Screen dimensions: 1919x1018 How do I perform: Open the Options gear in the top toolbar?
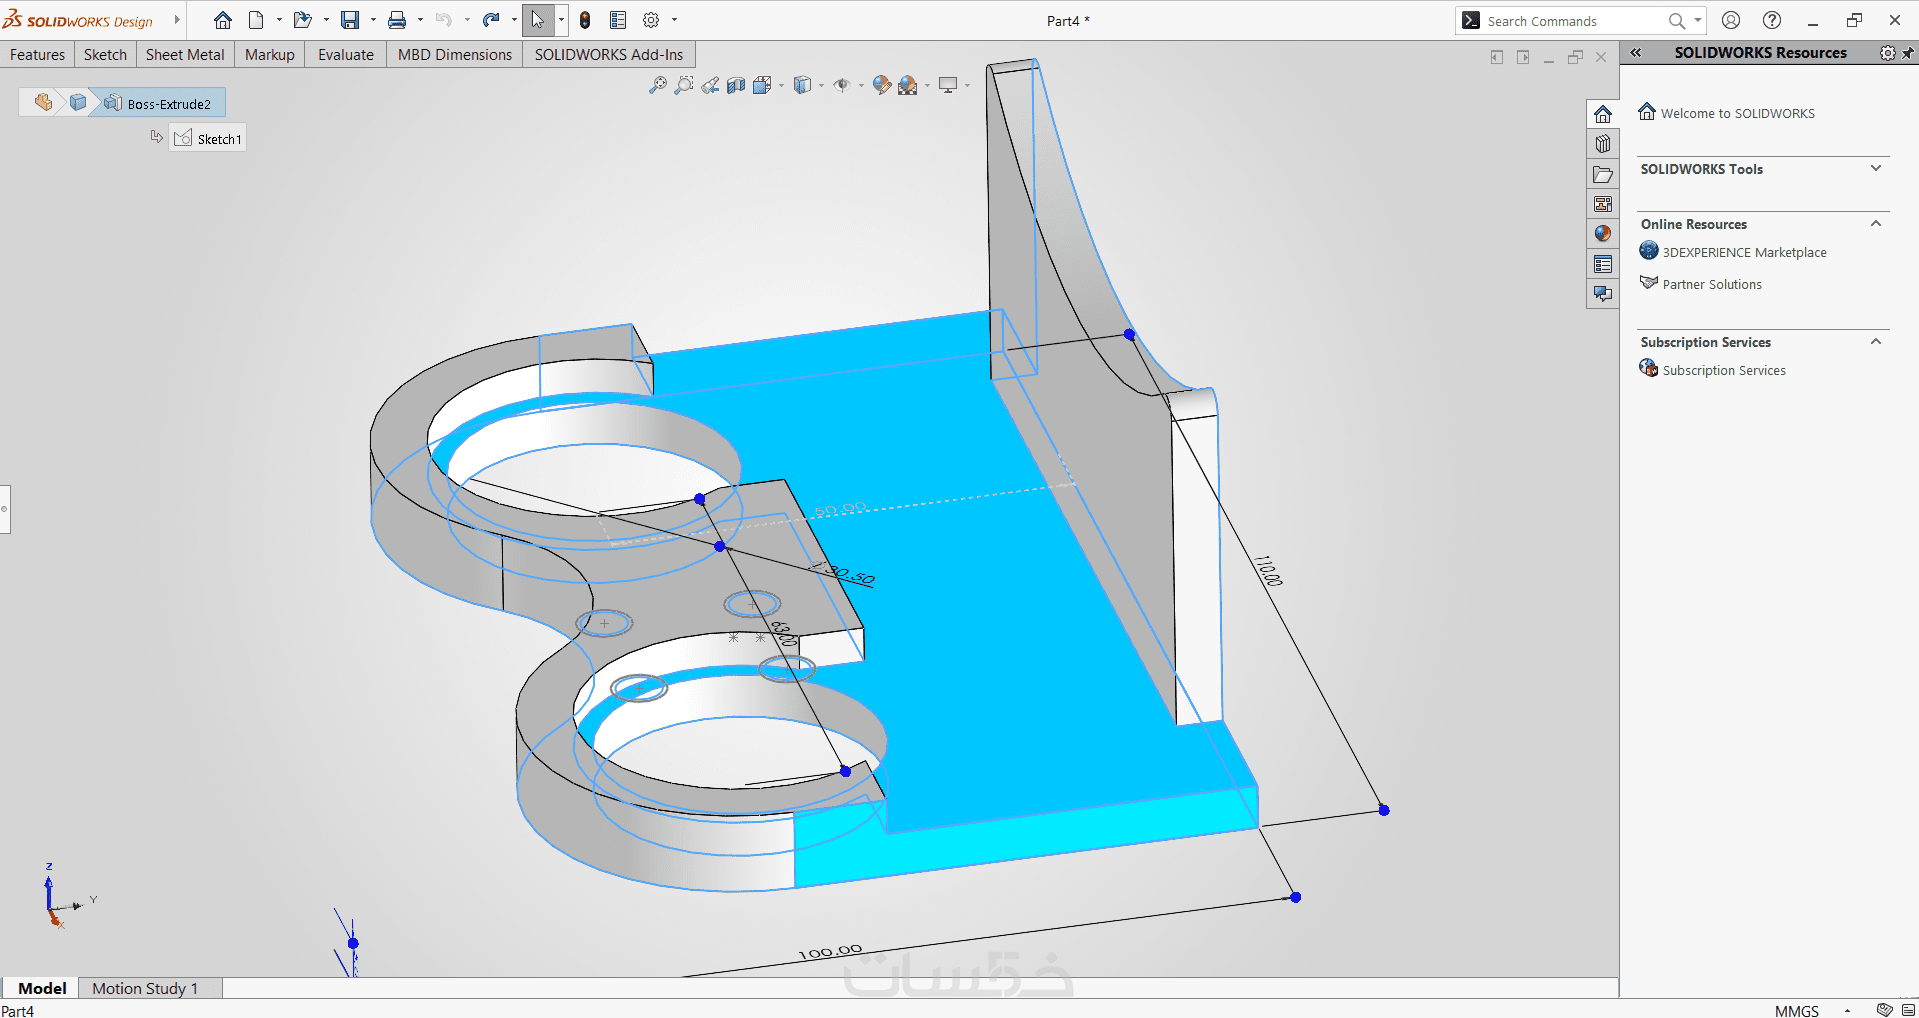(x=651, y=20)
